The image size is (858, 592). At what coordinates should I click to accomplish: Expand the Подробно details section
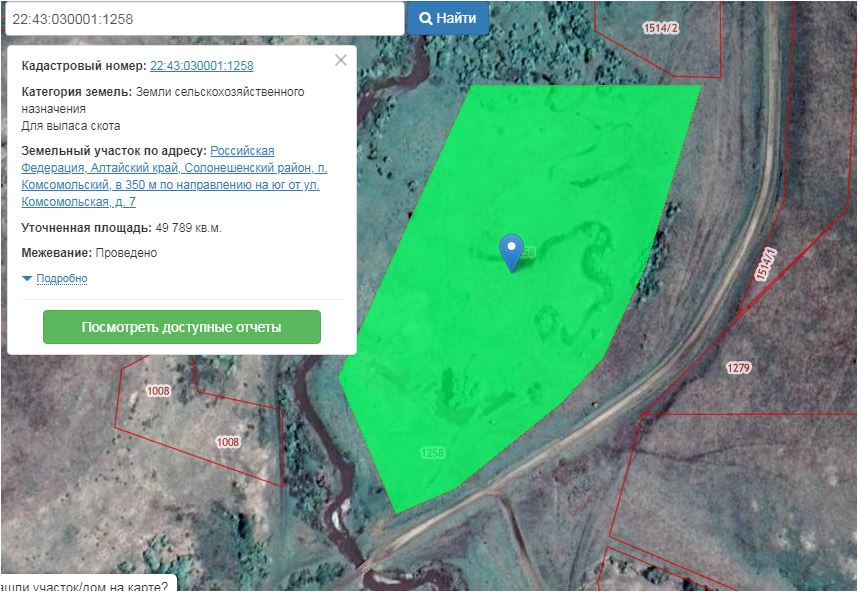[61, 279]
